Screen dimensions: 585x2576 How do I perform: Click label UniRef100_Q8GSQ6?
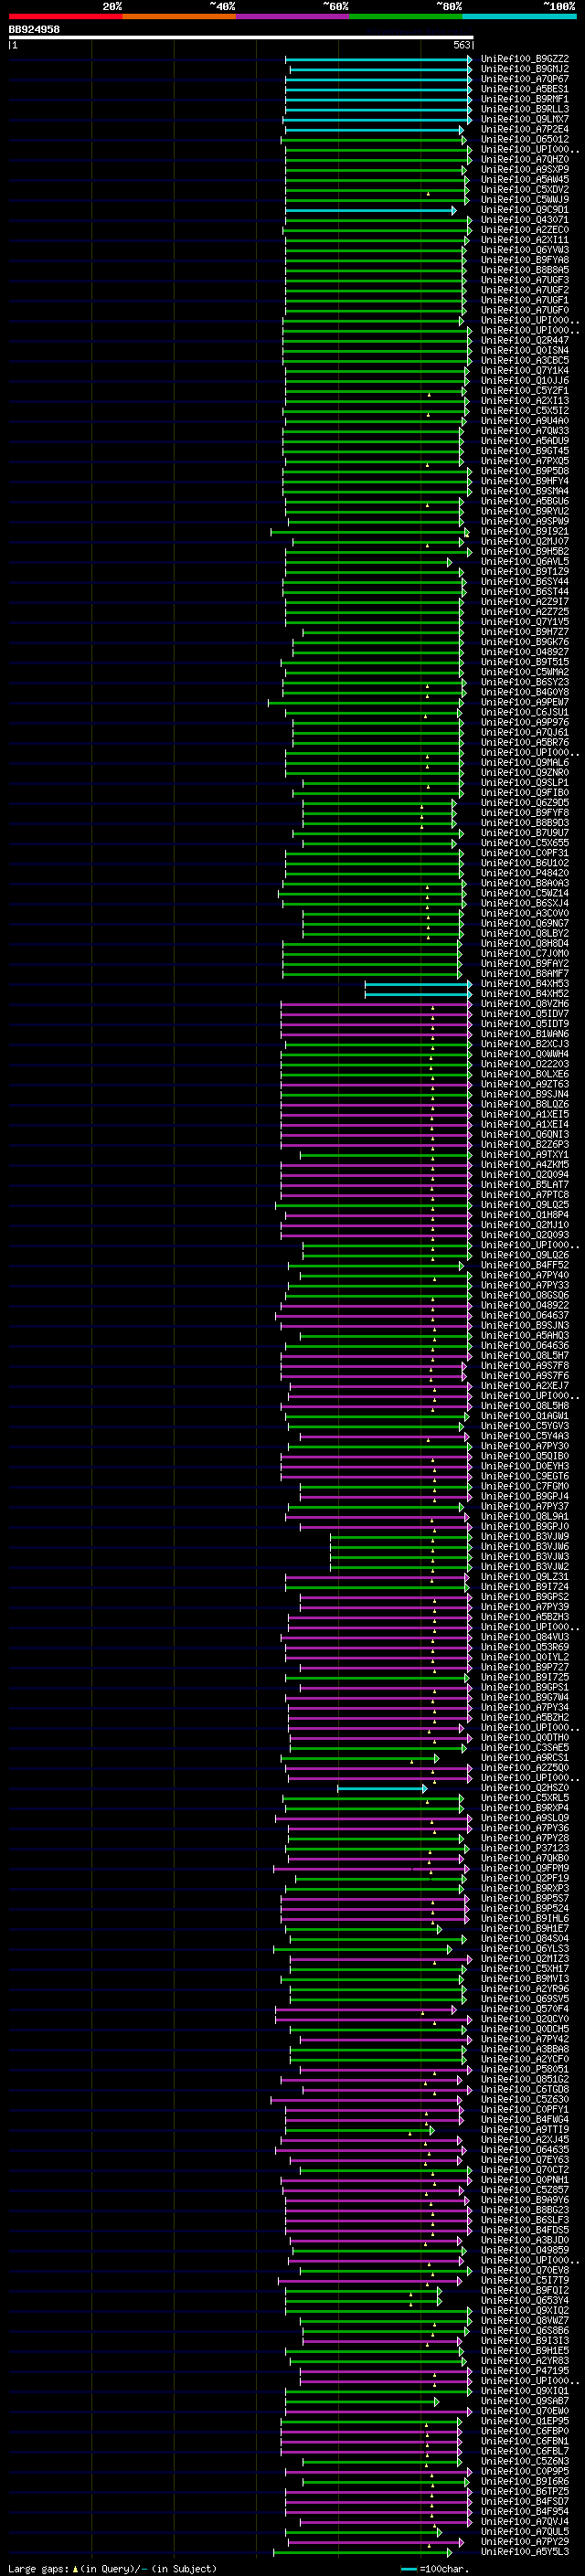(x=525, y=1295)
